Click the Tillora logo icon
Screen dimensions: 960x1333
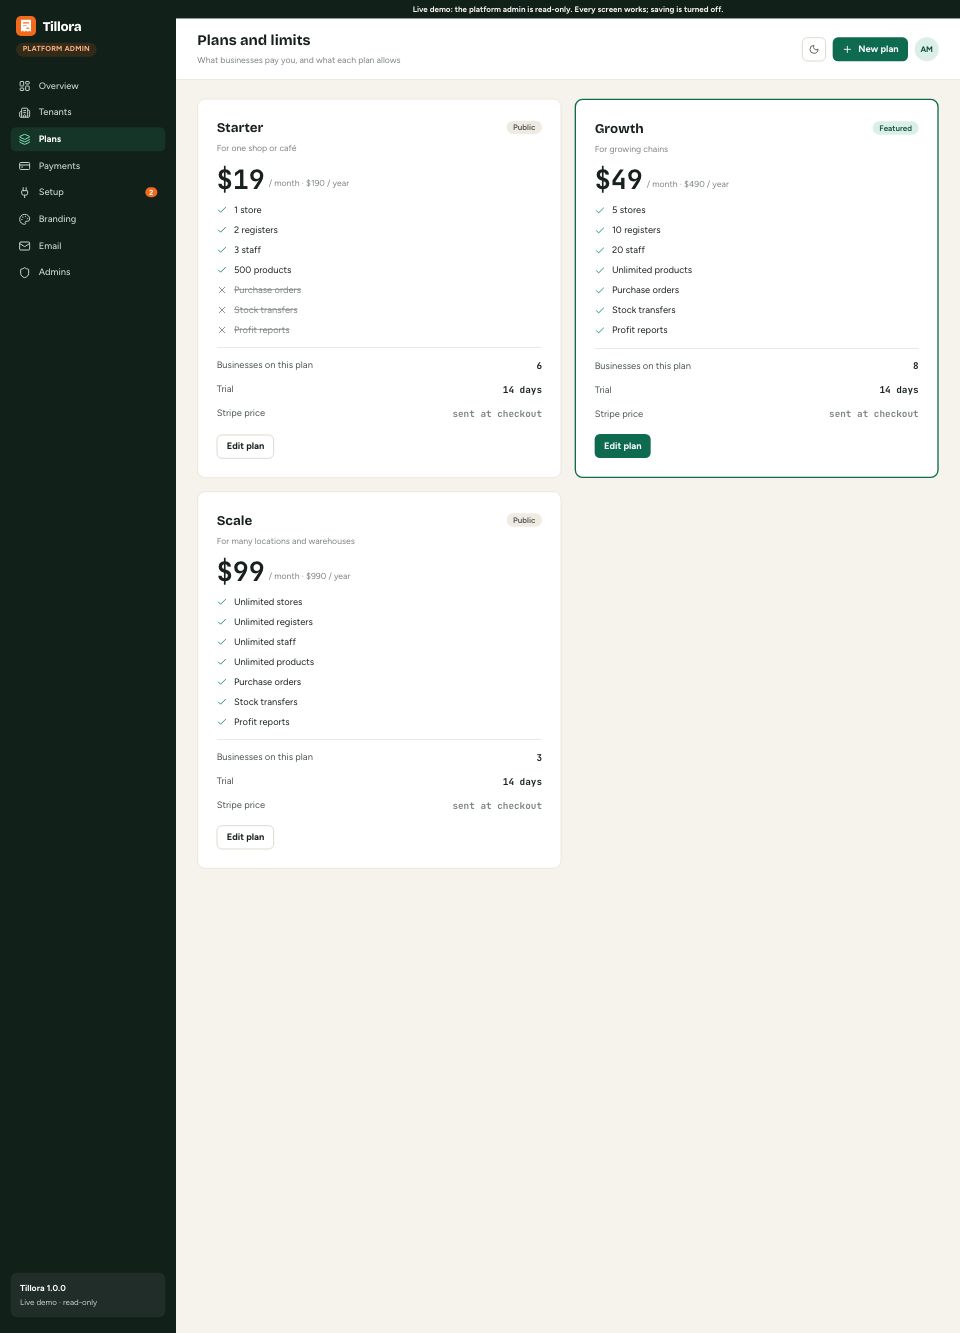[26, 26]
